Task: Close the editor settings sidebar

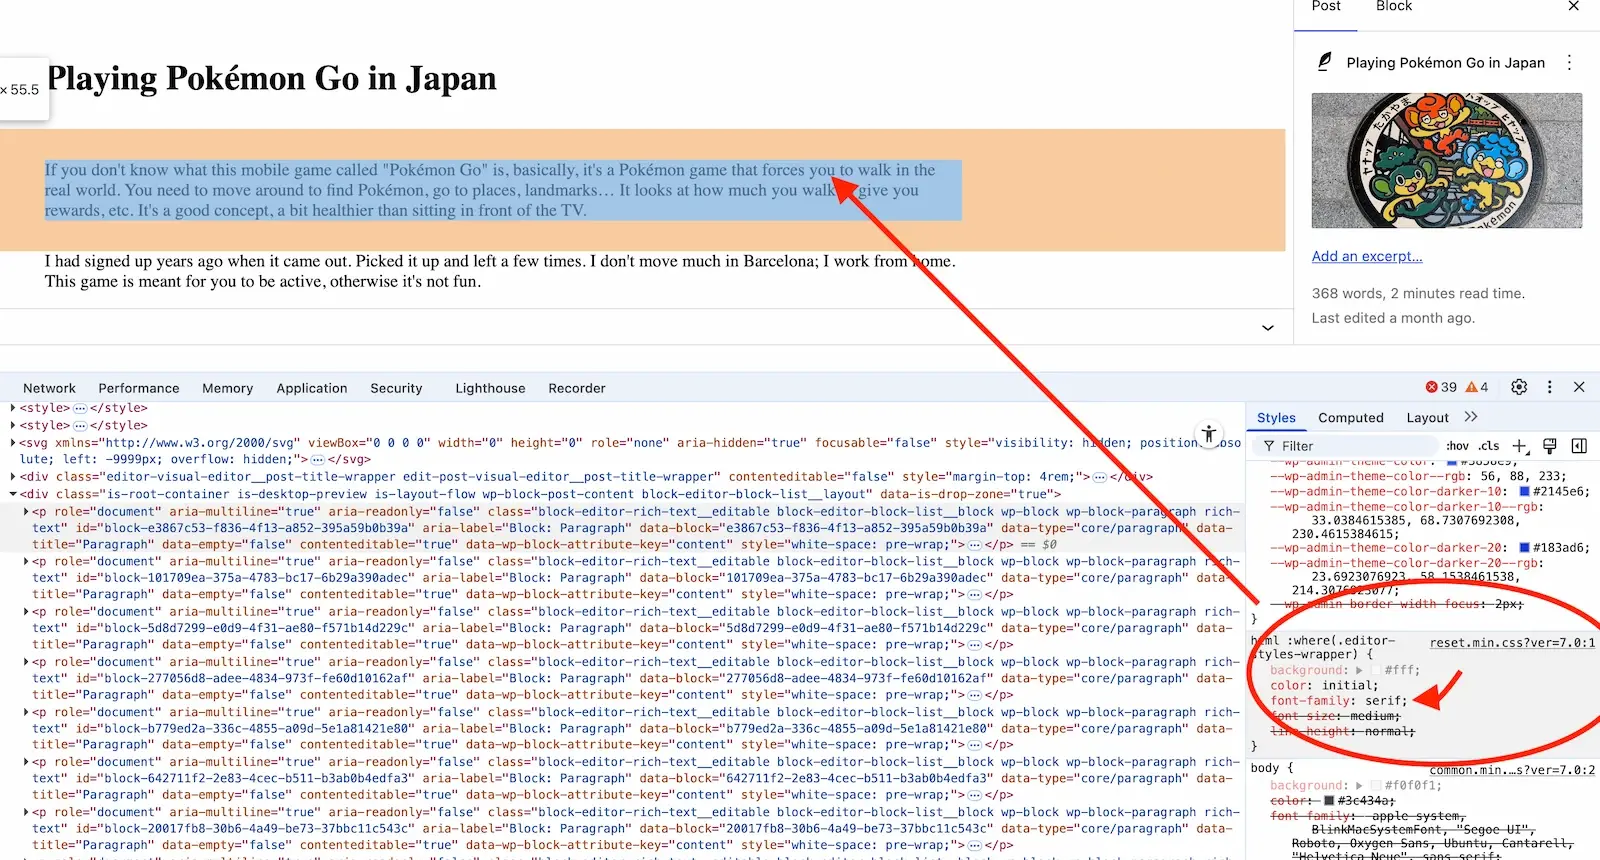Action: click(1573, 6)
